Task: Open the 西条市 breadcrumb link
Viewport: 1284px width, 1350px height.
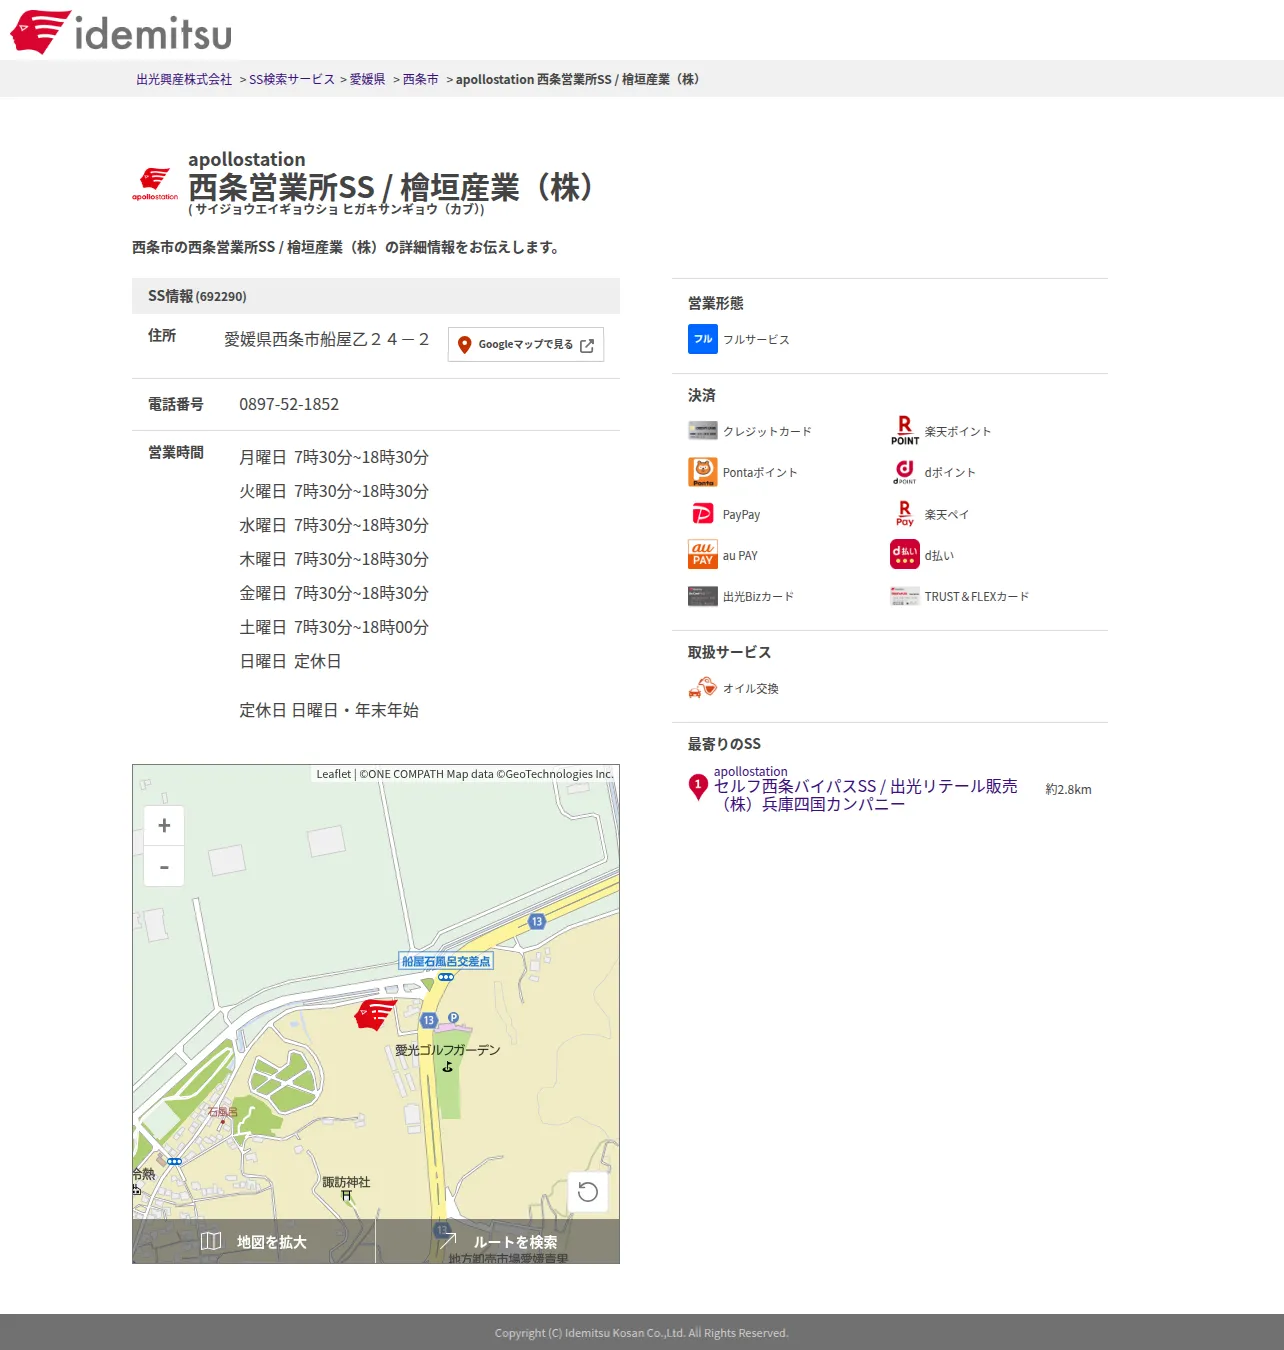Action: [420, 79]
